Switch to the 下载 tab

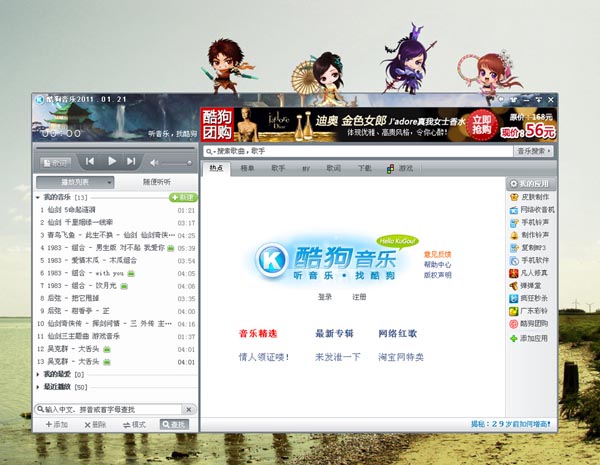coord(365,168)
